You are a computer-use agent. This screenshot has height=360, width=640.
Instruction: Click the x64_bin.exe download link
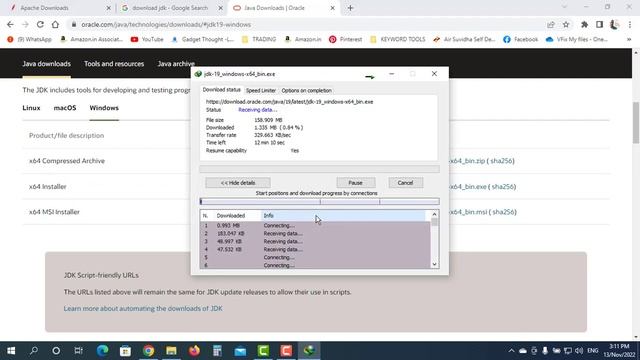tap(468, 187)
